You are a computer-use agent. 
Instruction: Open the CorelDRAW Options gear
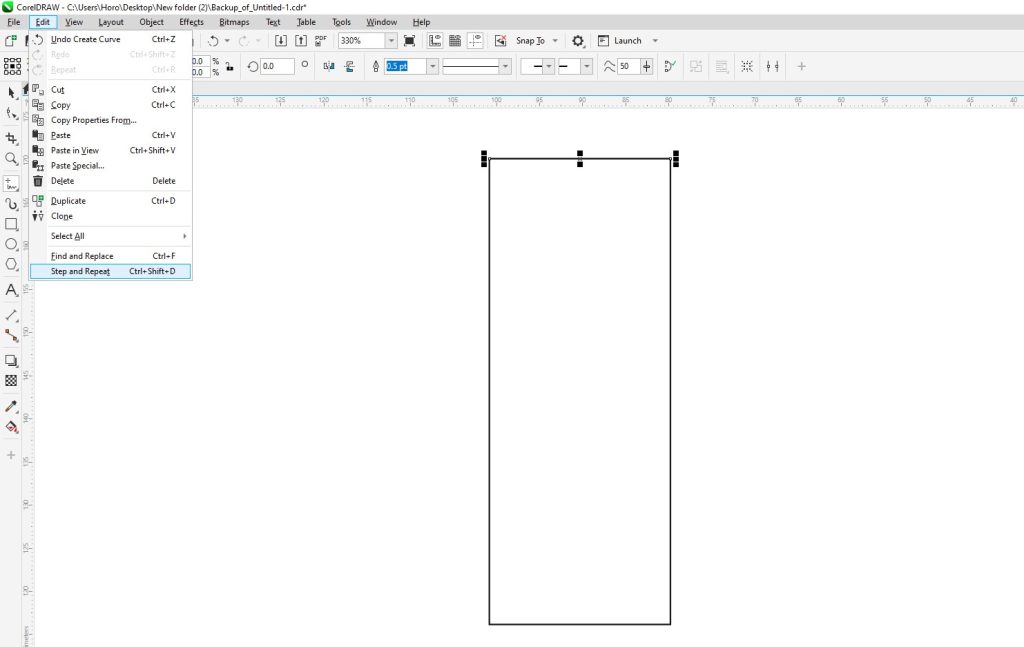577,41
